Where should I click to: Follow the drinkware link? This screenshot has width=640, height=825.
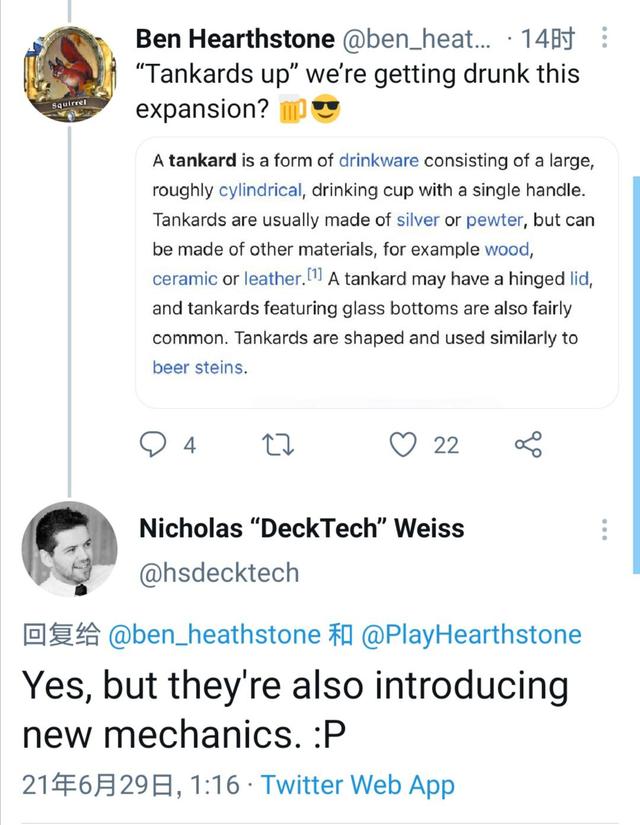pos(379,160)
